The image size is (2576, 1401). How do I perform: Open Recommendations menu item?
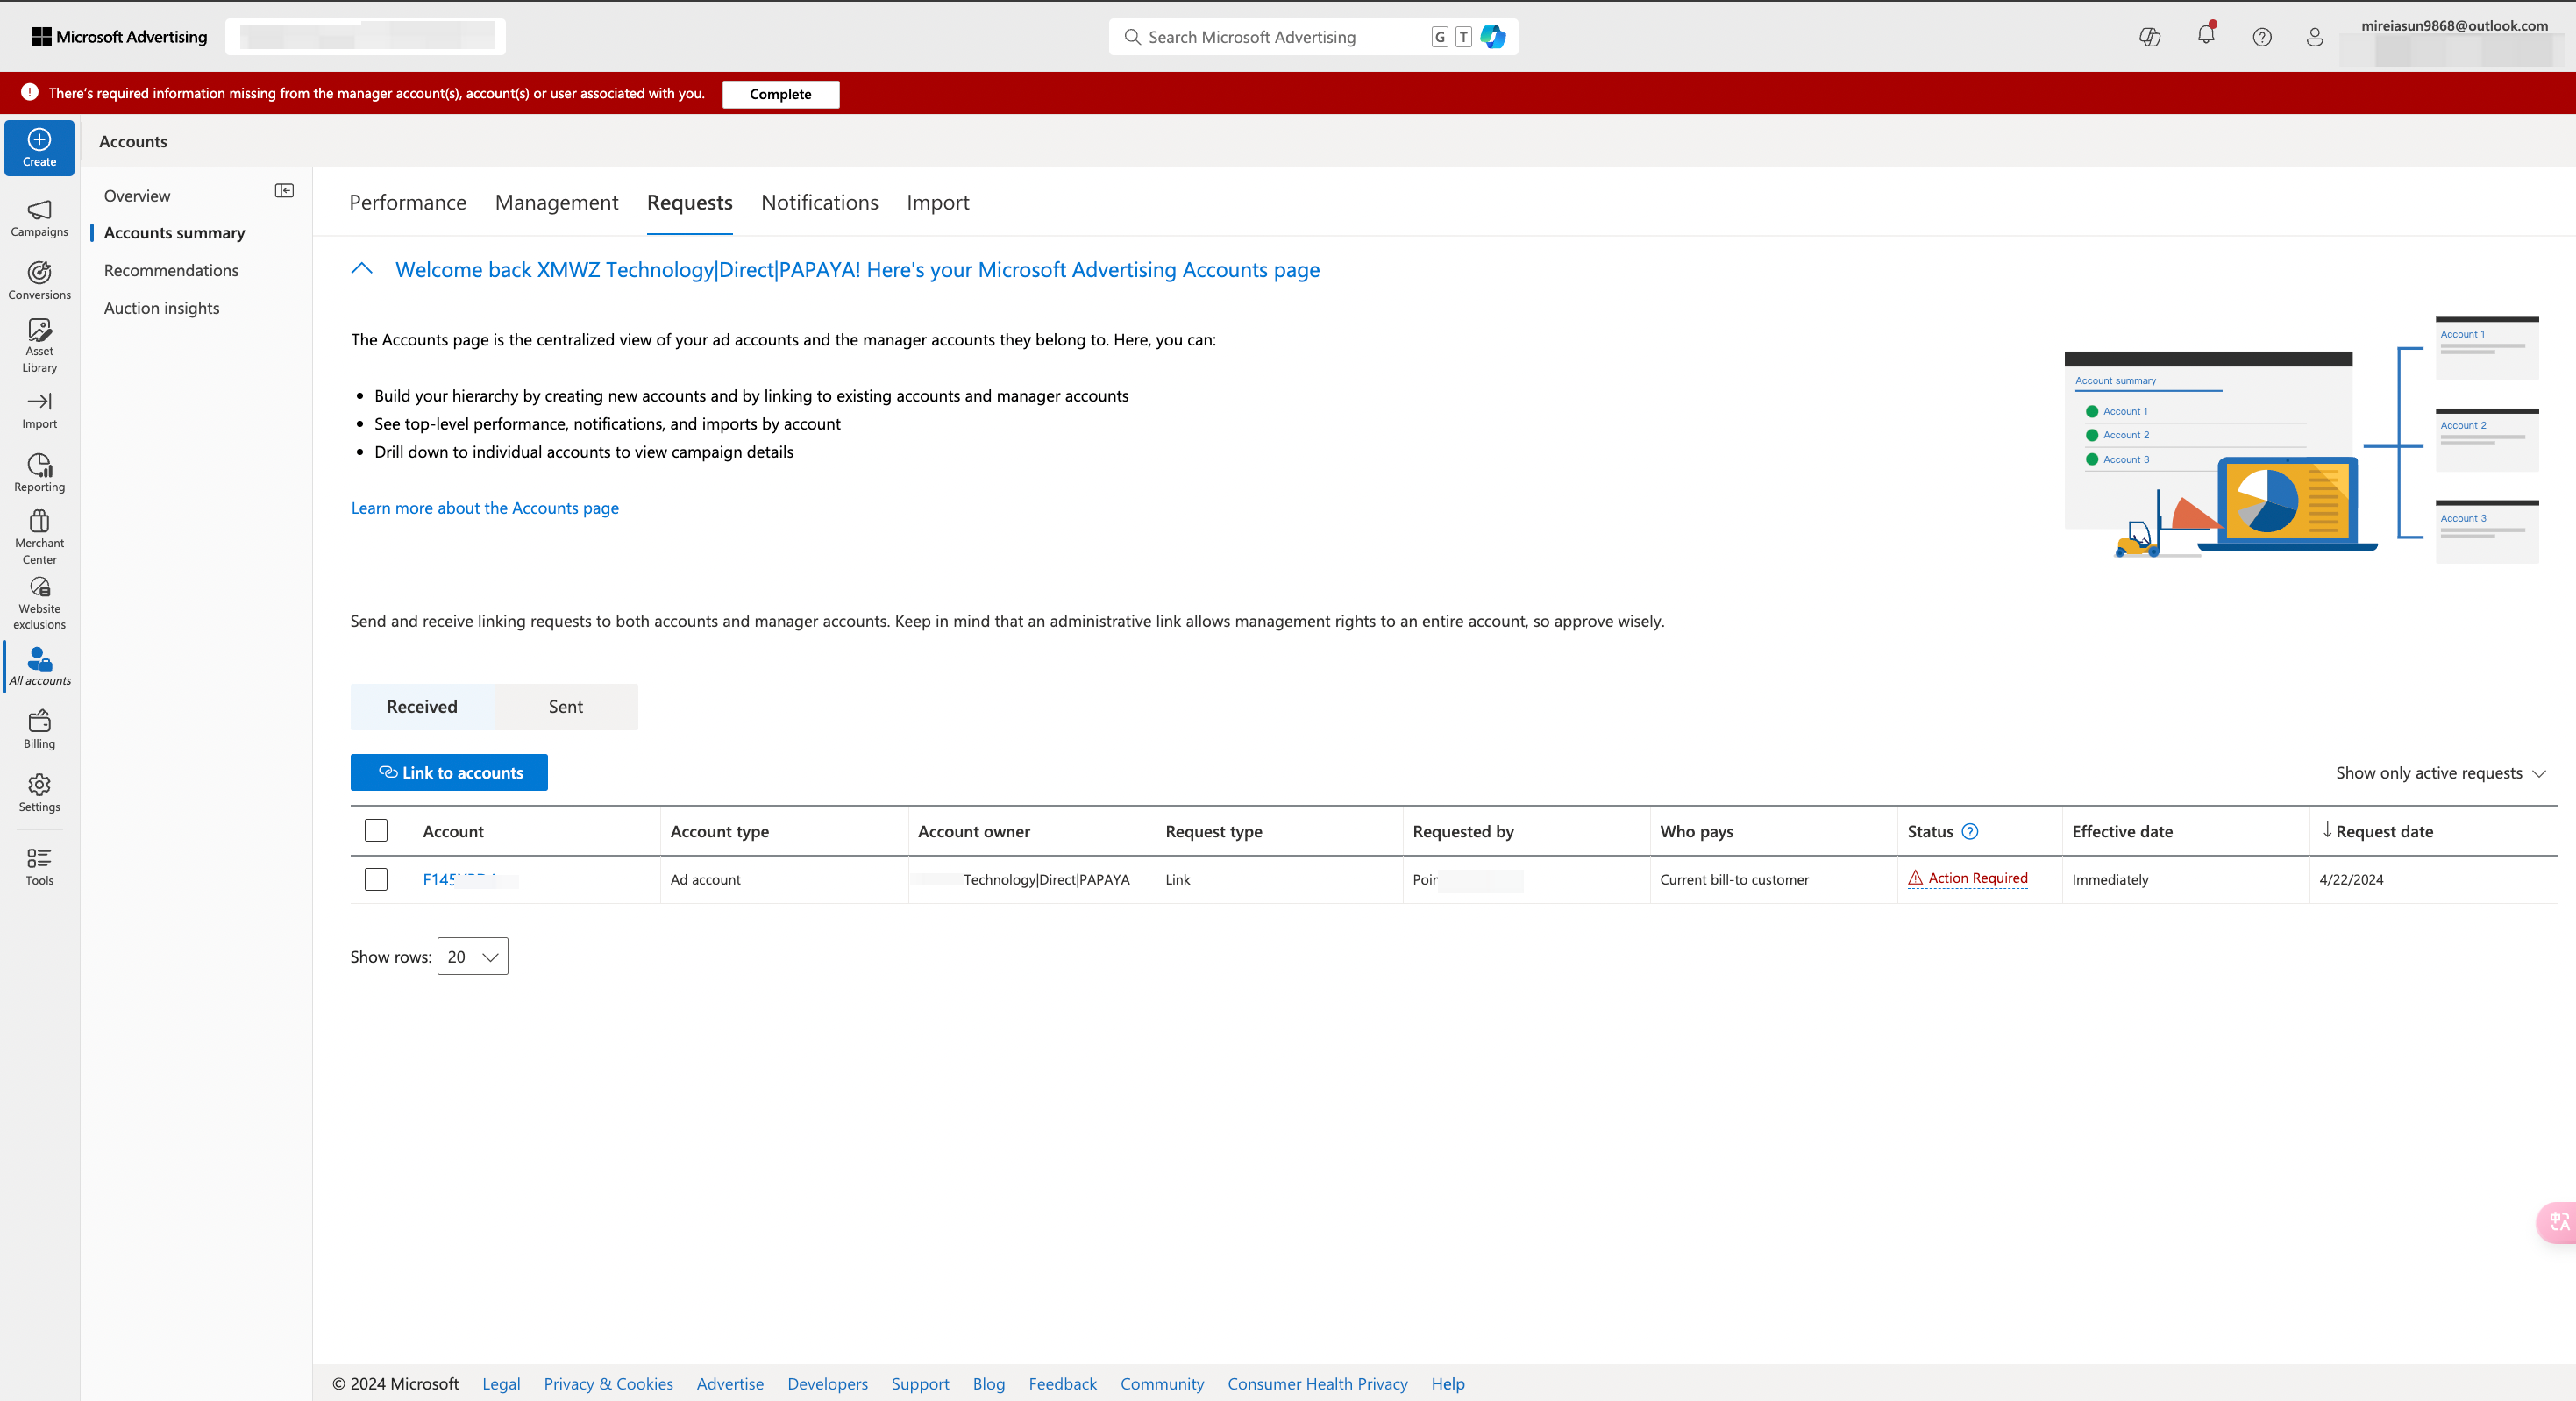[x=171, y=271]
